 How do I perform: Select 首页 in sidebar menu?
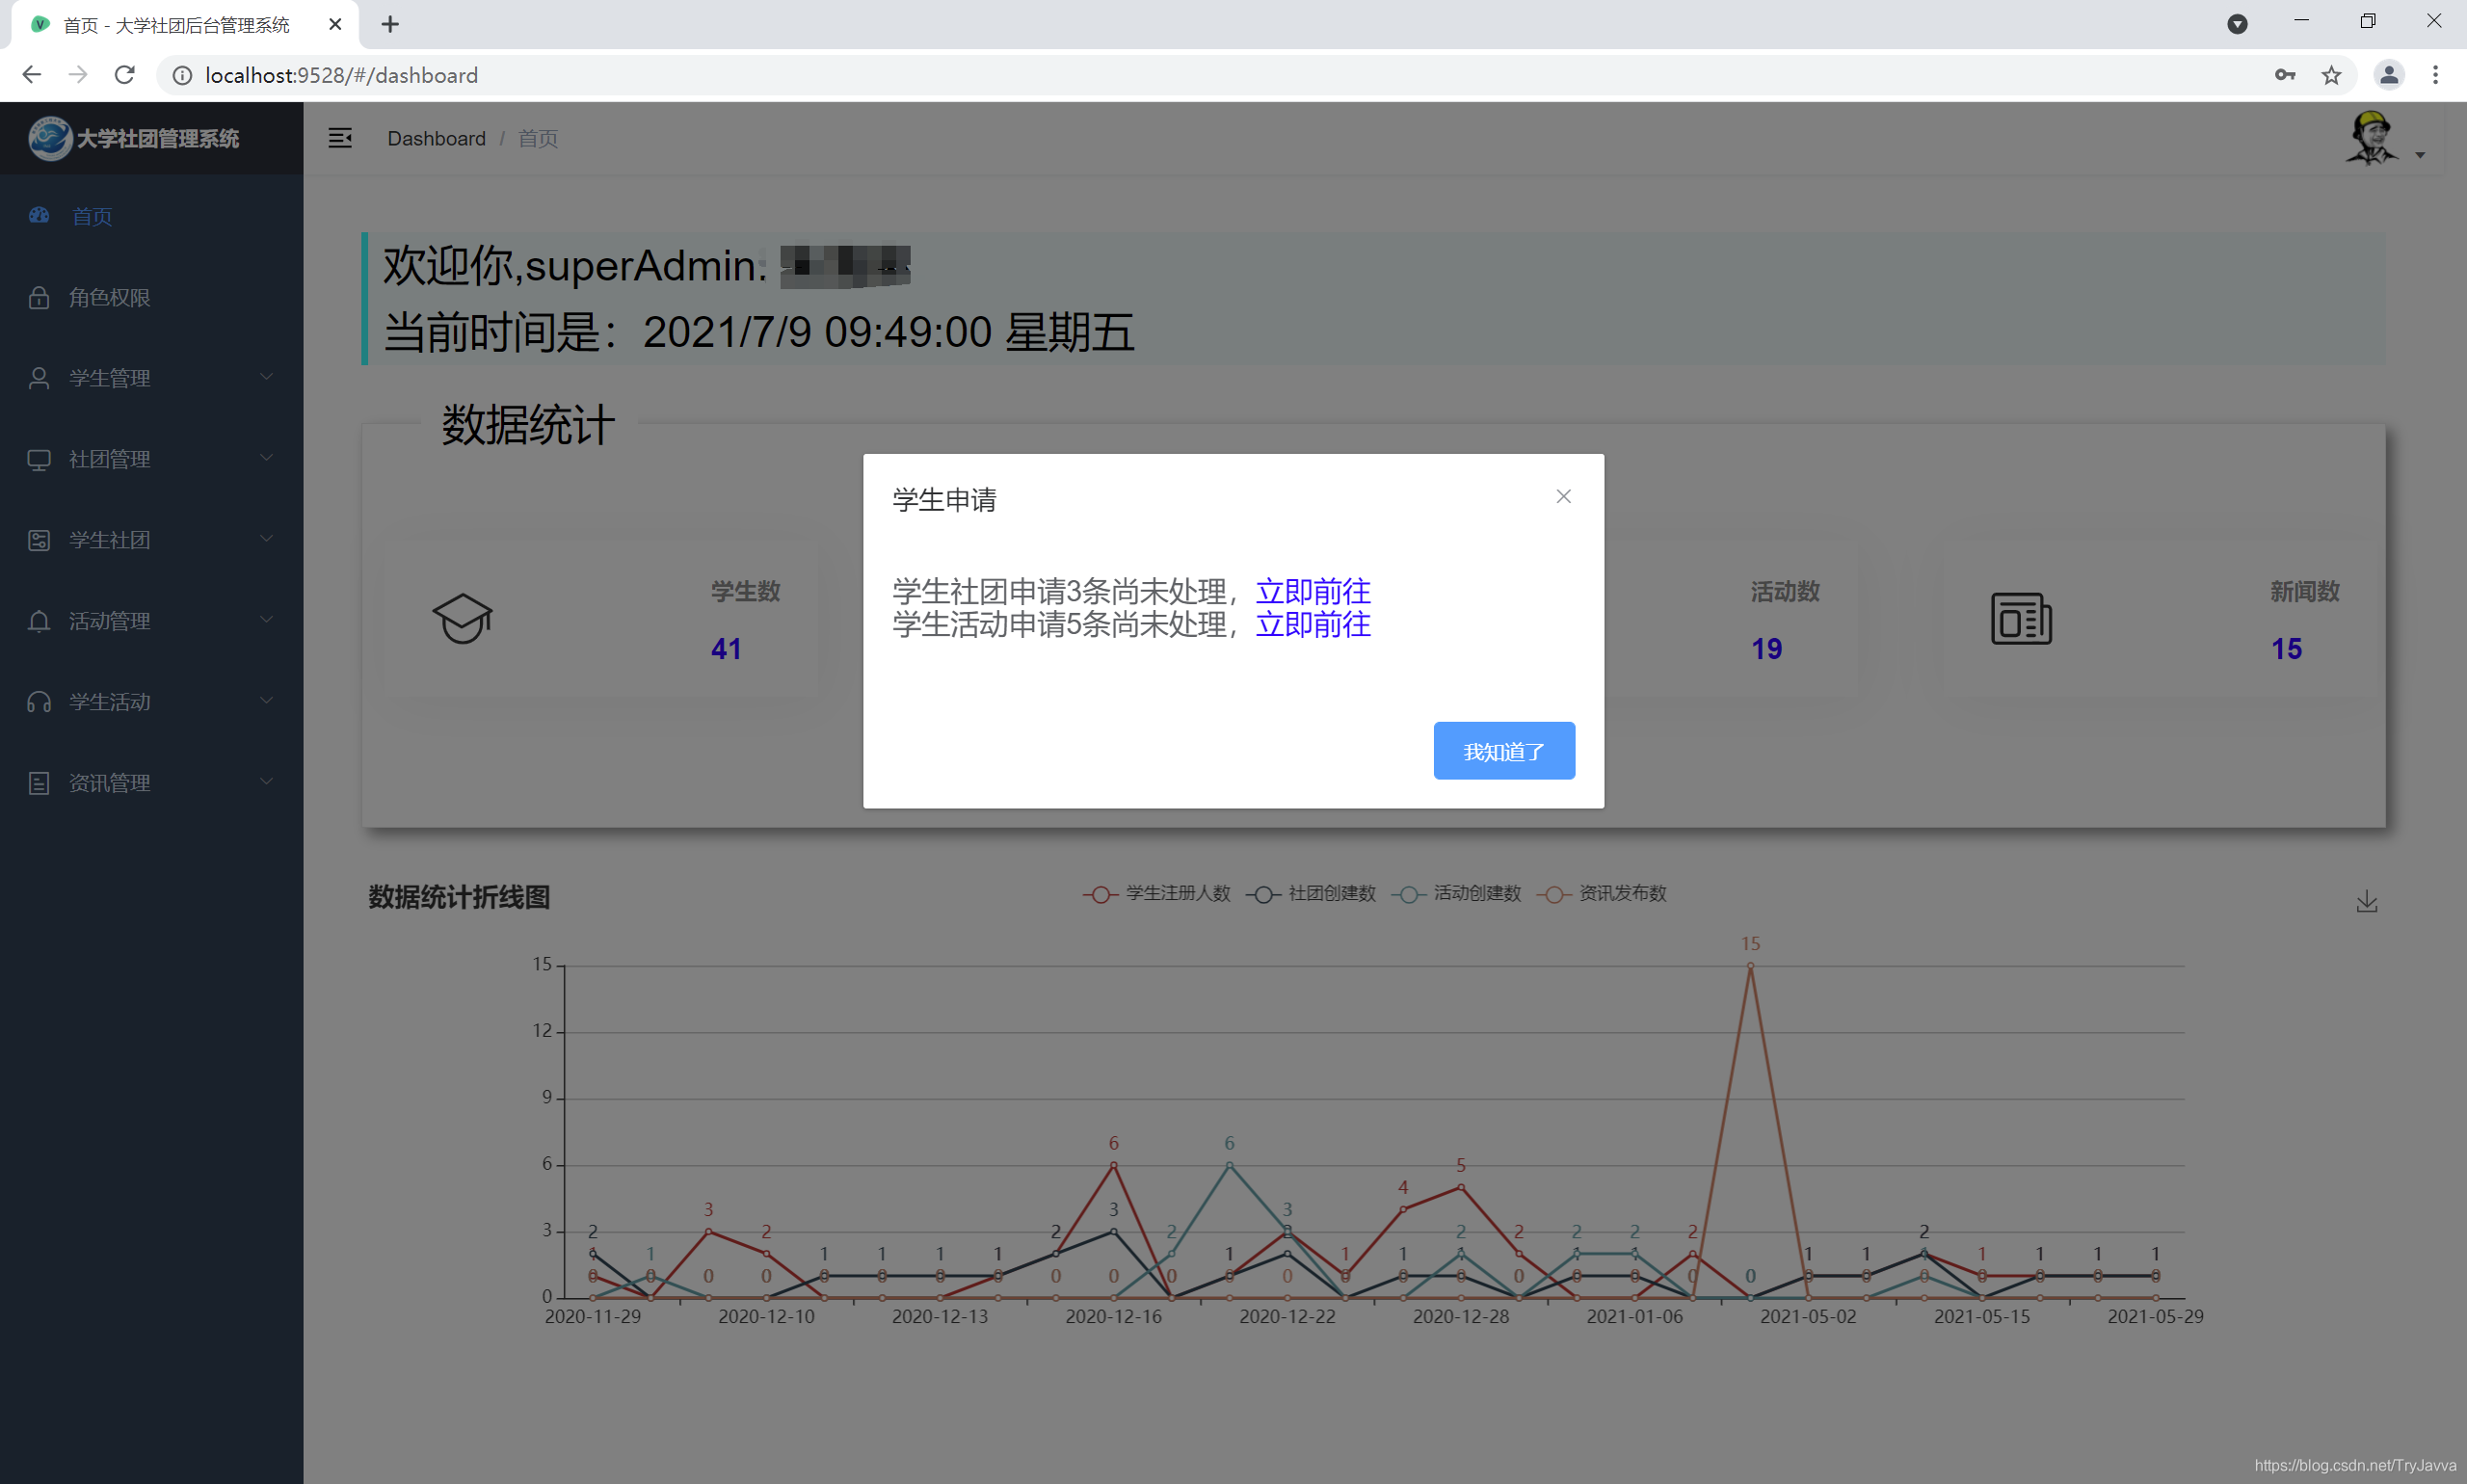click(x=92, y=216)
